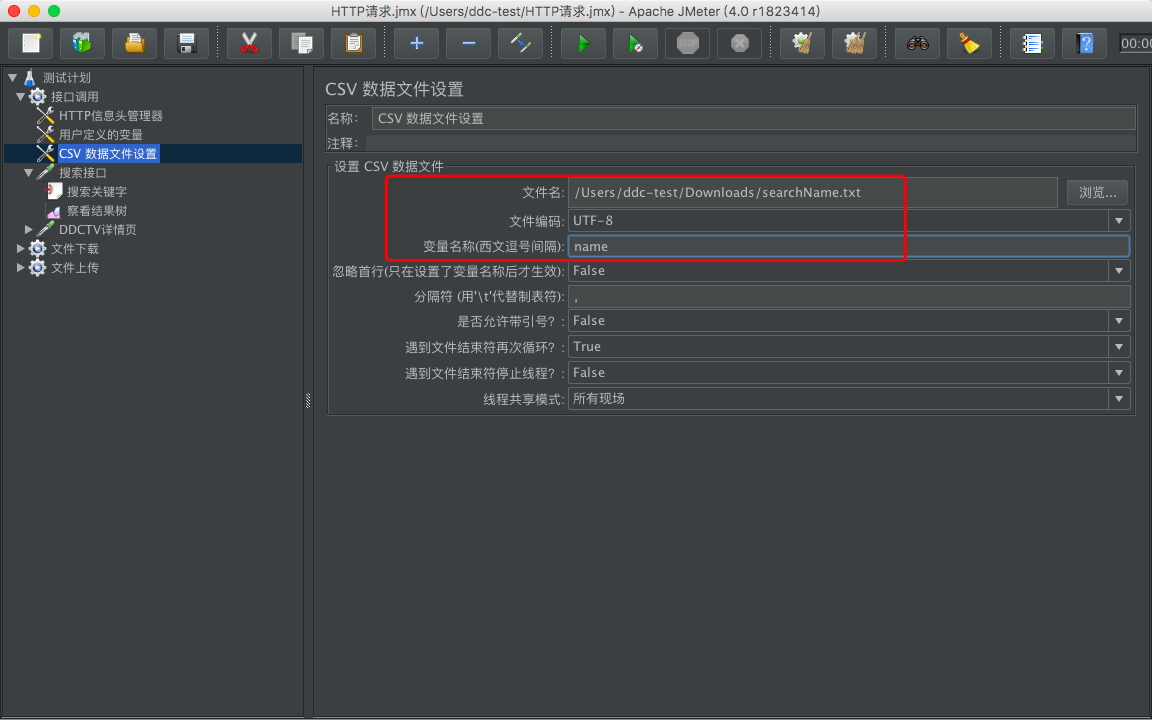Select the 接口调用 tree item
1152x720 pixels.
(74, 96)
